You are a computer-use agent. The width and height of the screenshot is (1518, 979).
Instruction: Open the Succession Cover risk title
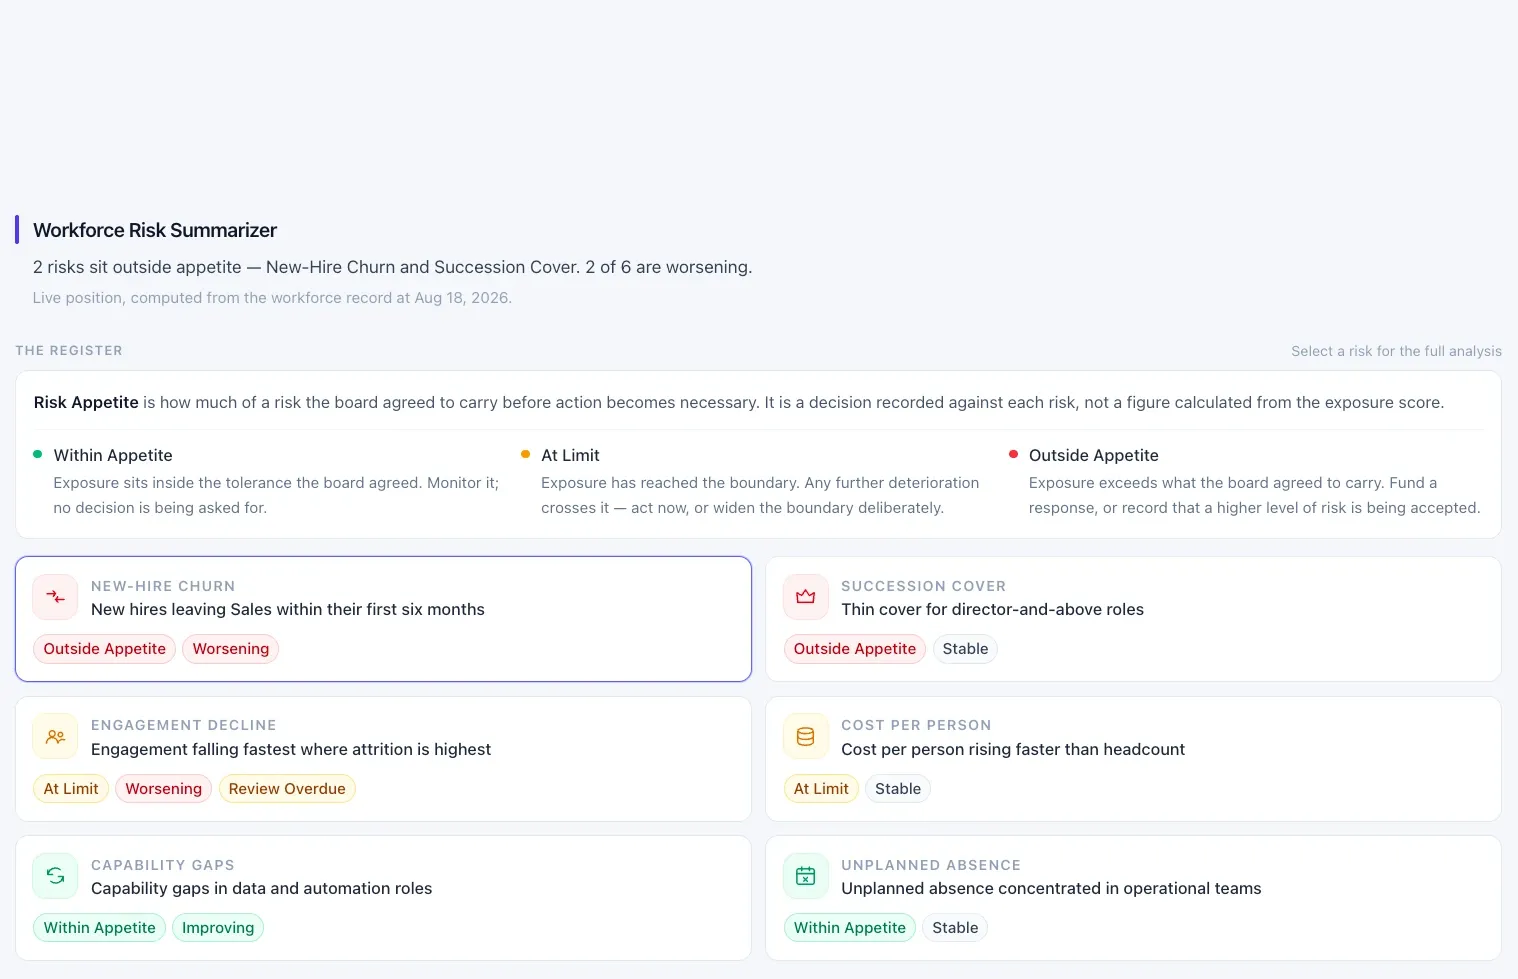click(992, 610)
